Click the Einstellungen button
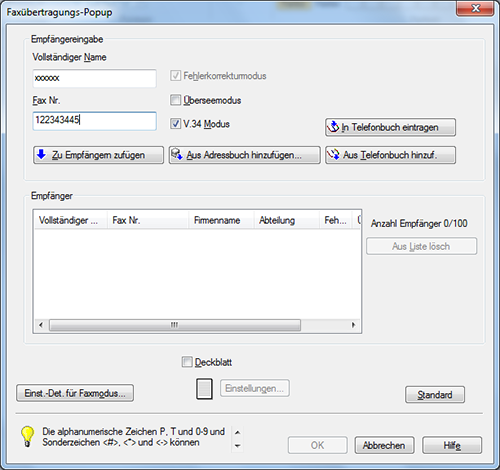Viewport: 500px width, 470px height. click(255, 388)
